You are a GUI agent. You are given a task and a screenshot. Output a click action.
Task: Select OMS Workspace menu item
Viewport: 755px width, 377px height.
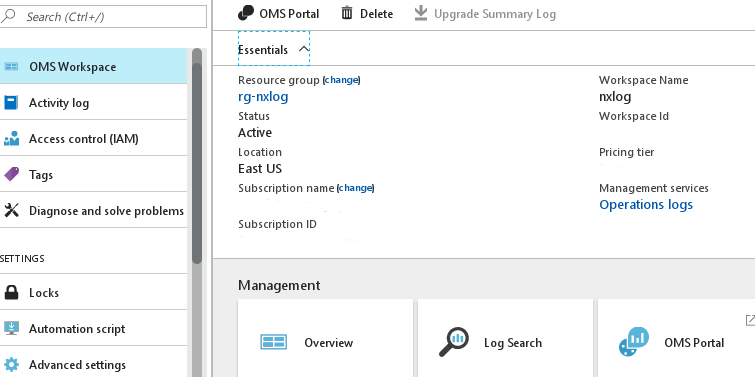coord(93,66)
